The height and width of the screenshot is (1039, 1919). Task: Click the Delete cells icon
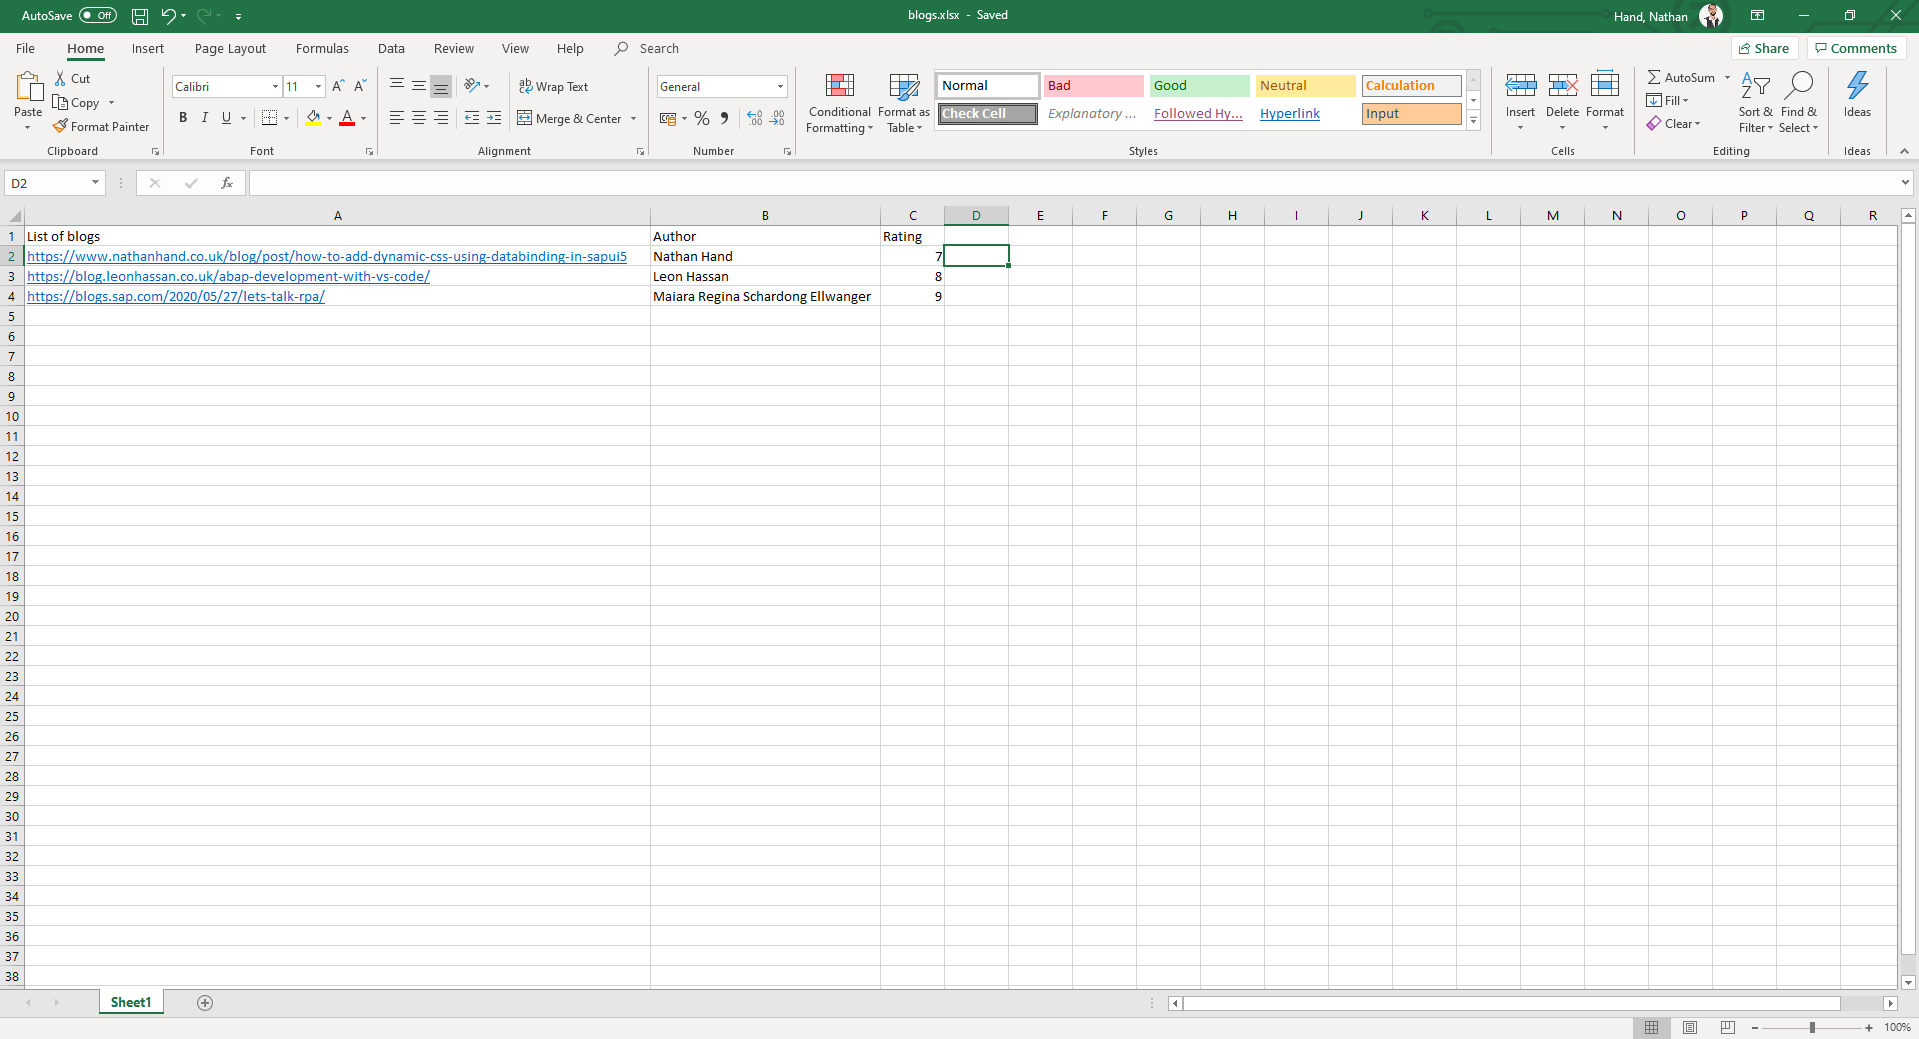click(1563, 86)
